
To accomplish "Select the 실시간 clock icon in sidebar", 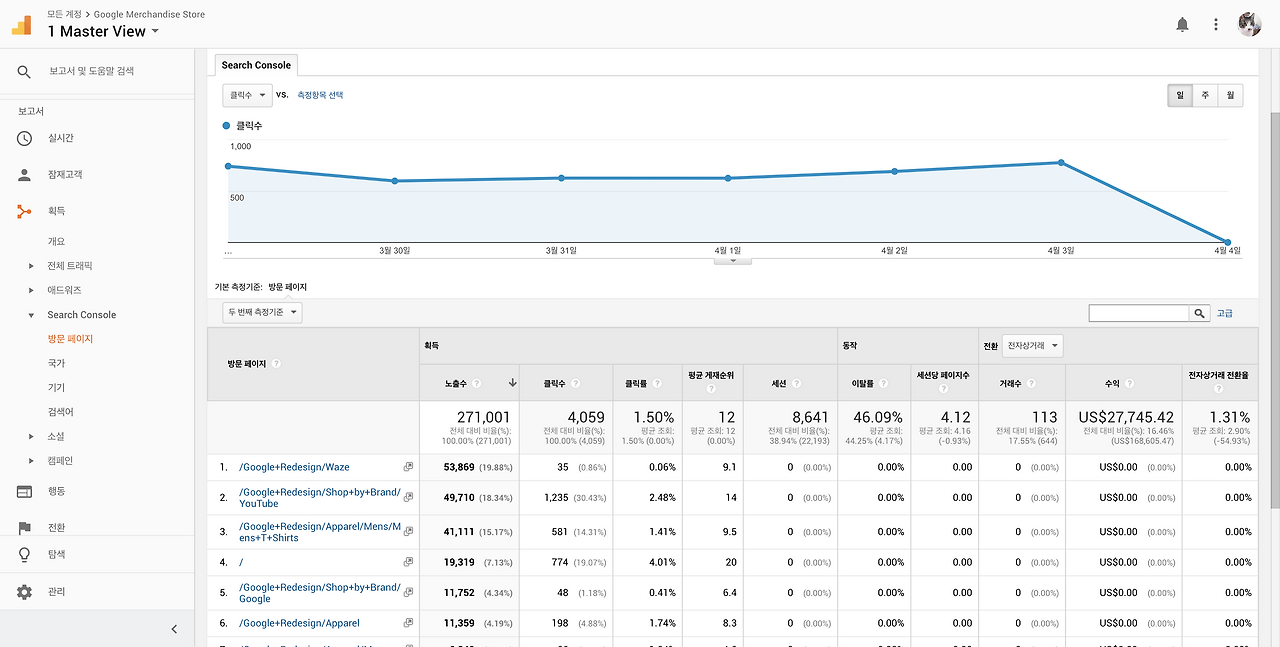I will pyautogui.click(x=22, y=140).
